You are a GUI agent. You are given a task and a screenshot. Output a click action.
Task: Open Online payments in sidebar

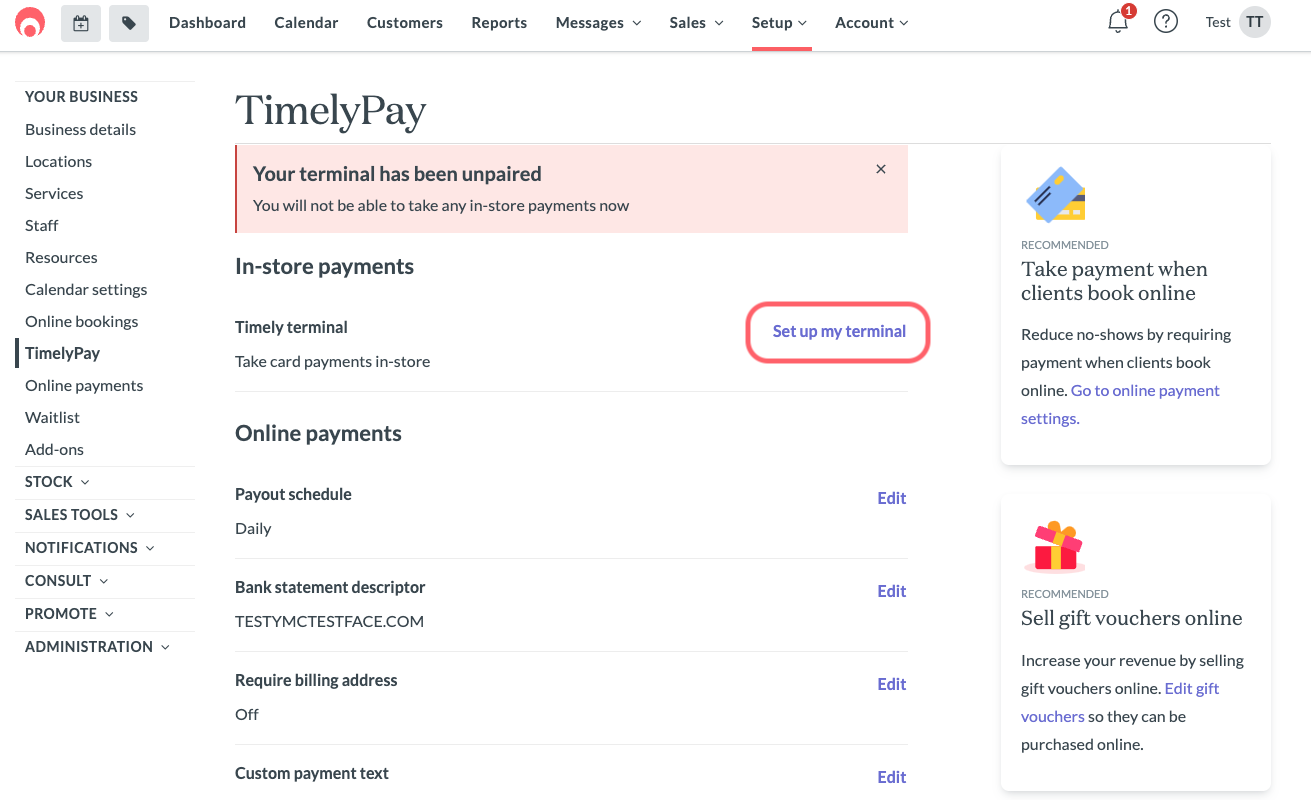click(x=84, y=385)
